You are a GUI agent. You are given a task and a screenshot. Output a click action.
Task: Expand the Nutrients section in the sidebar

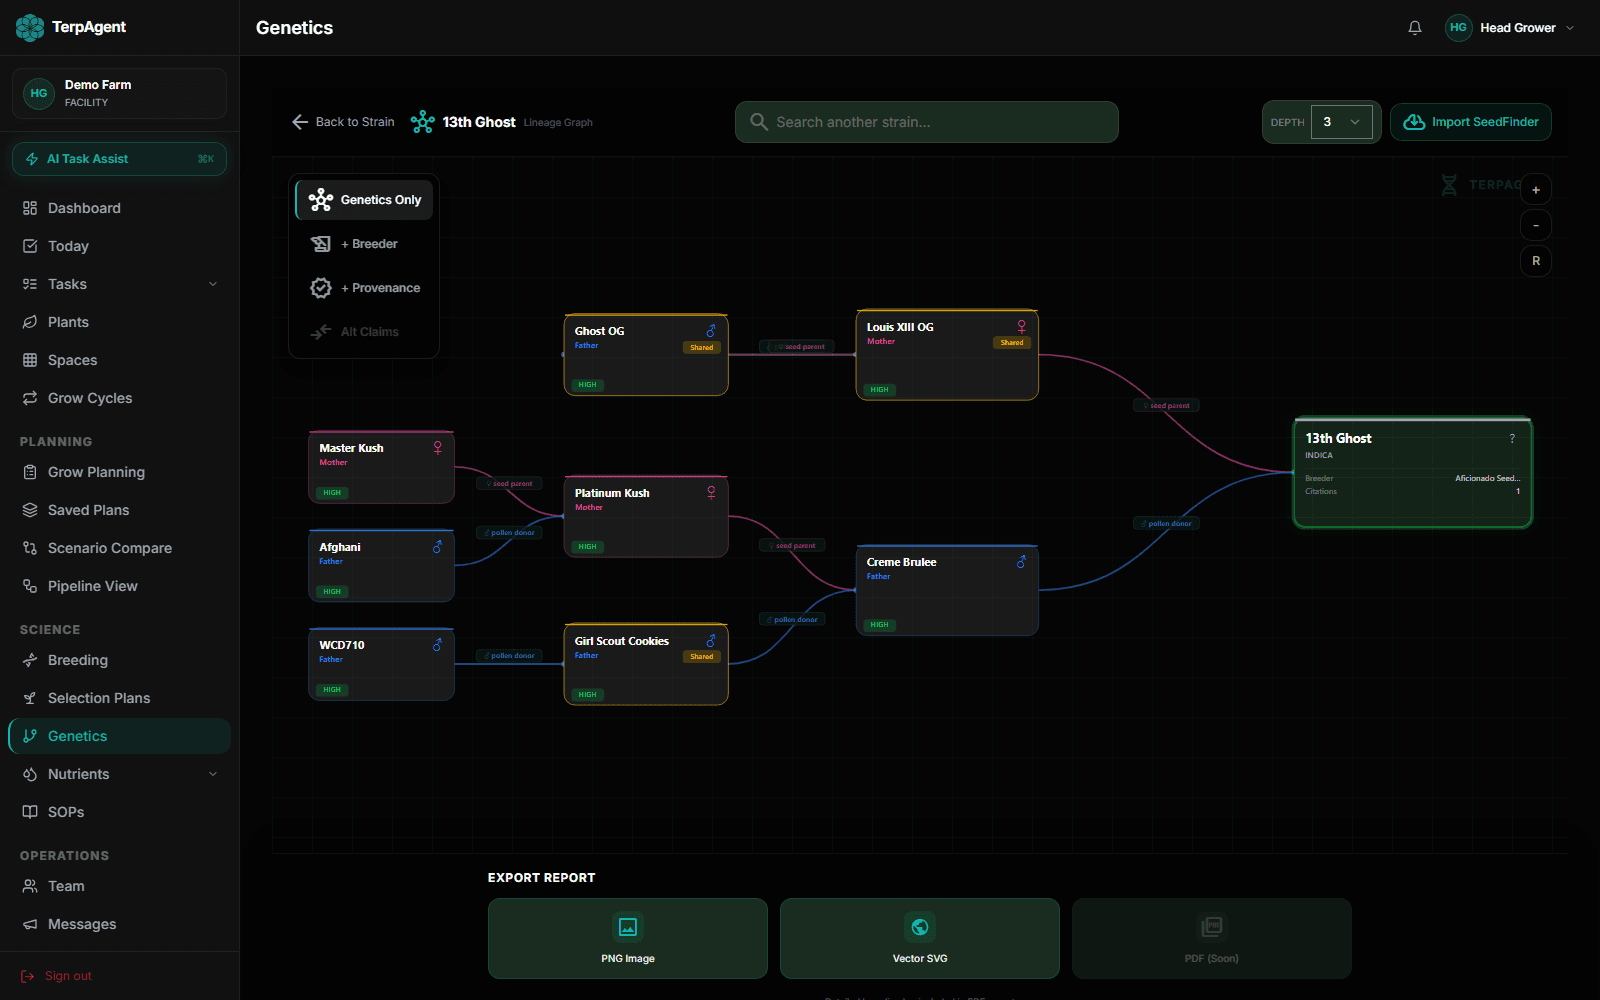[x=119, y=773]
